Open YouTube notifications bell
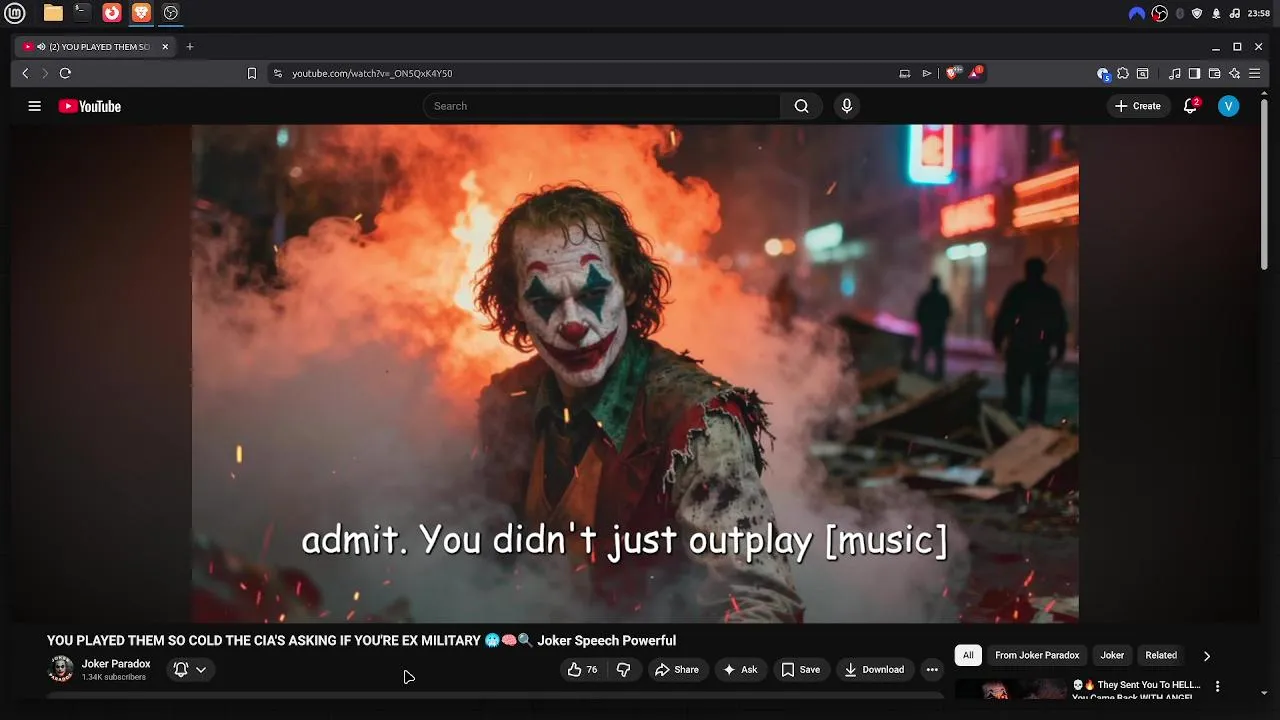This screenshot has height=720, width=1280. (x=1190, y=106)
